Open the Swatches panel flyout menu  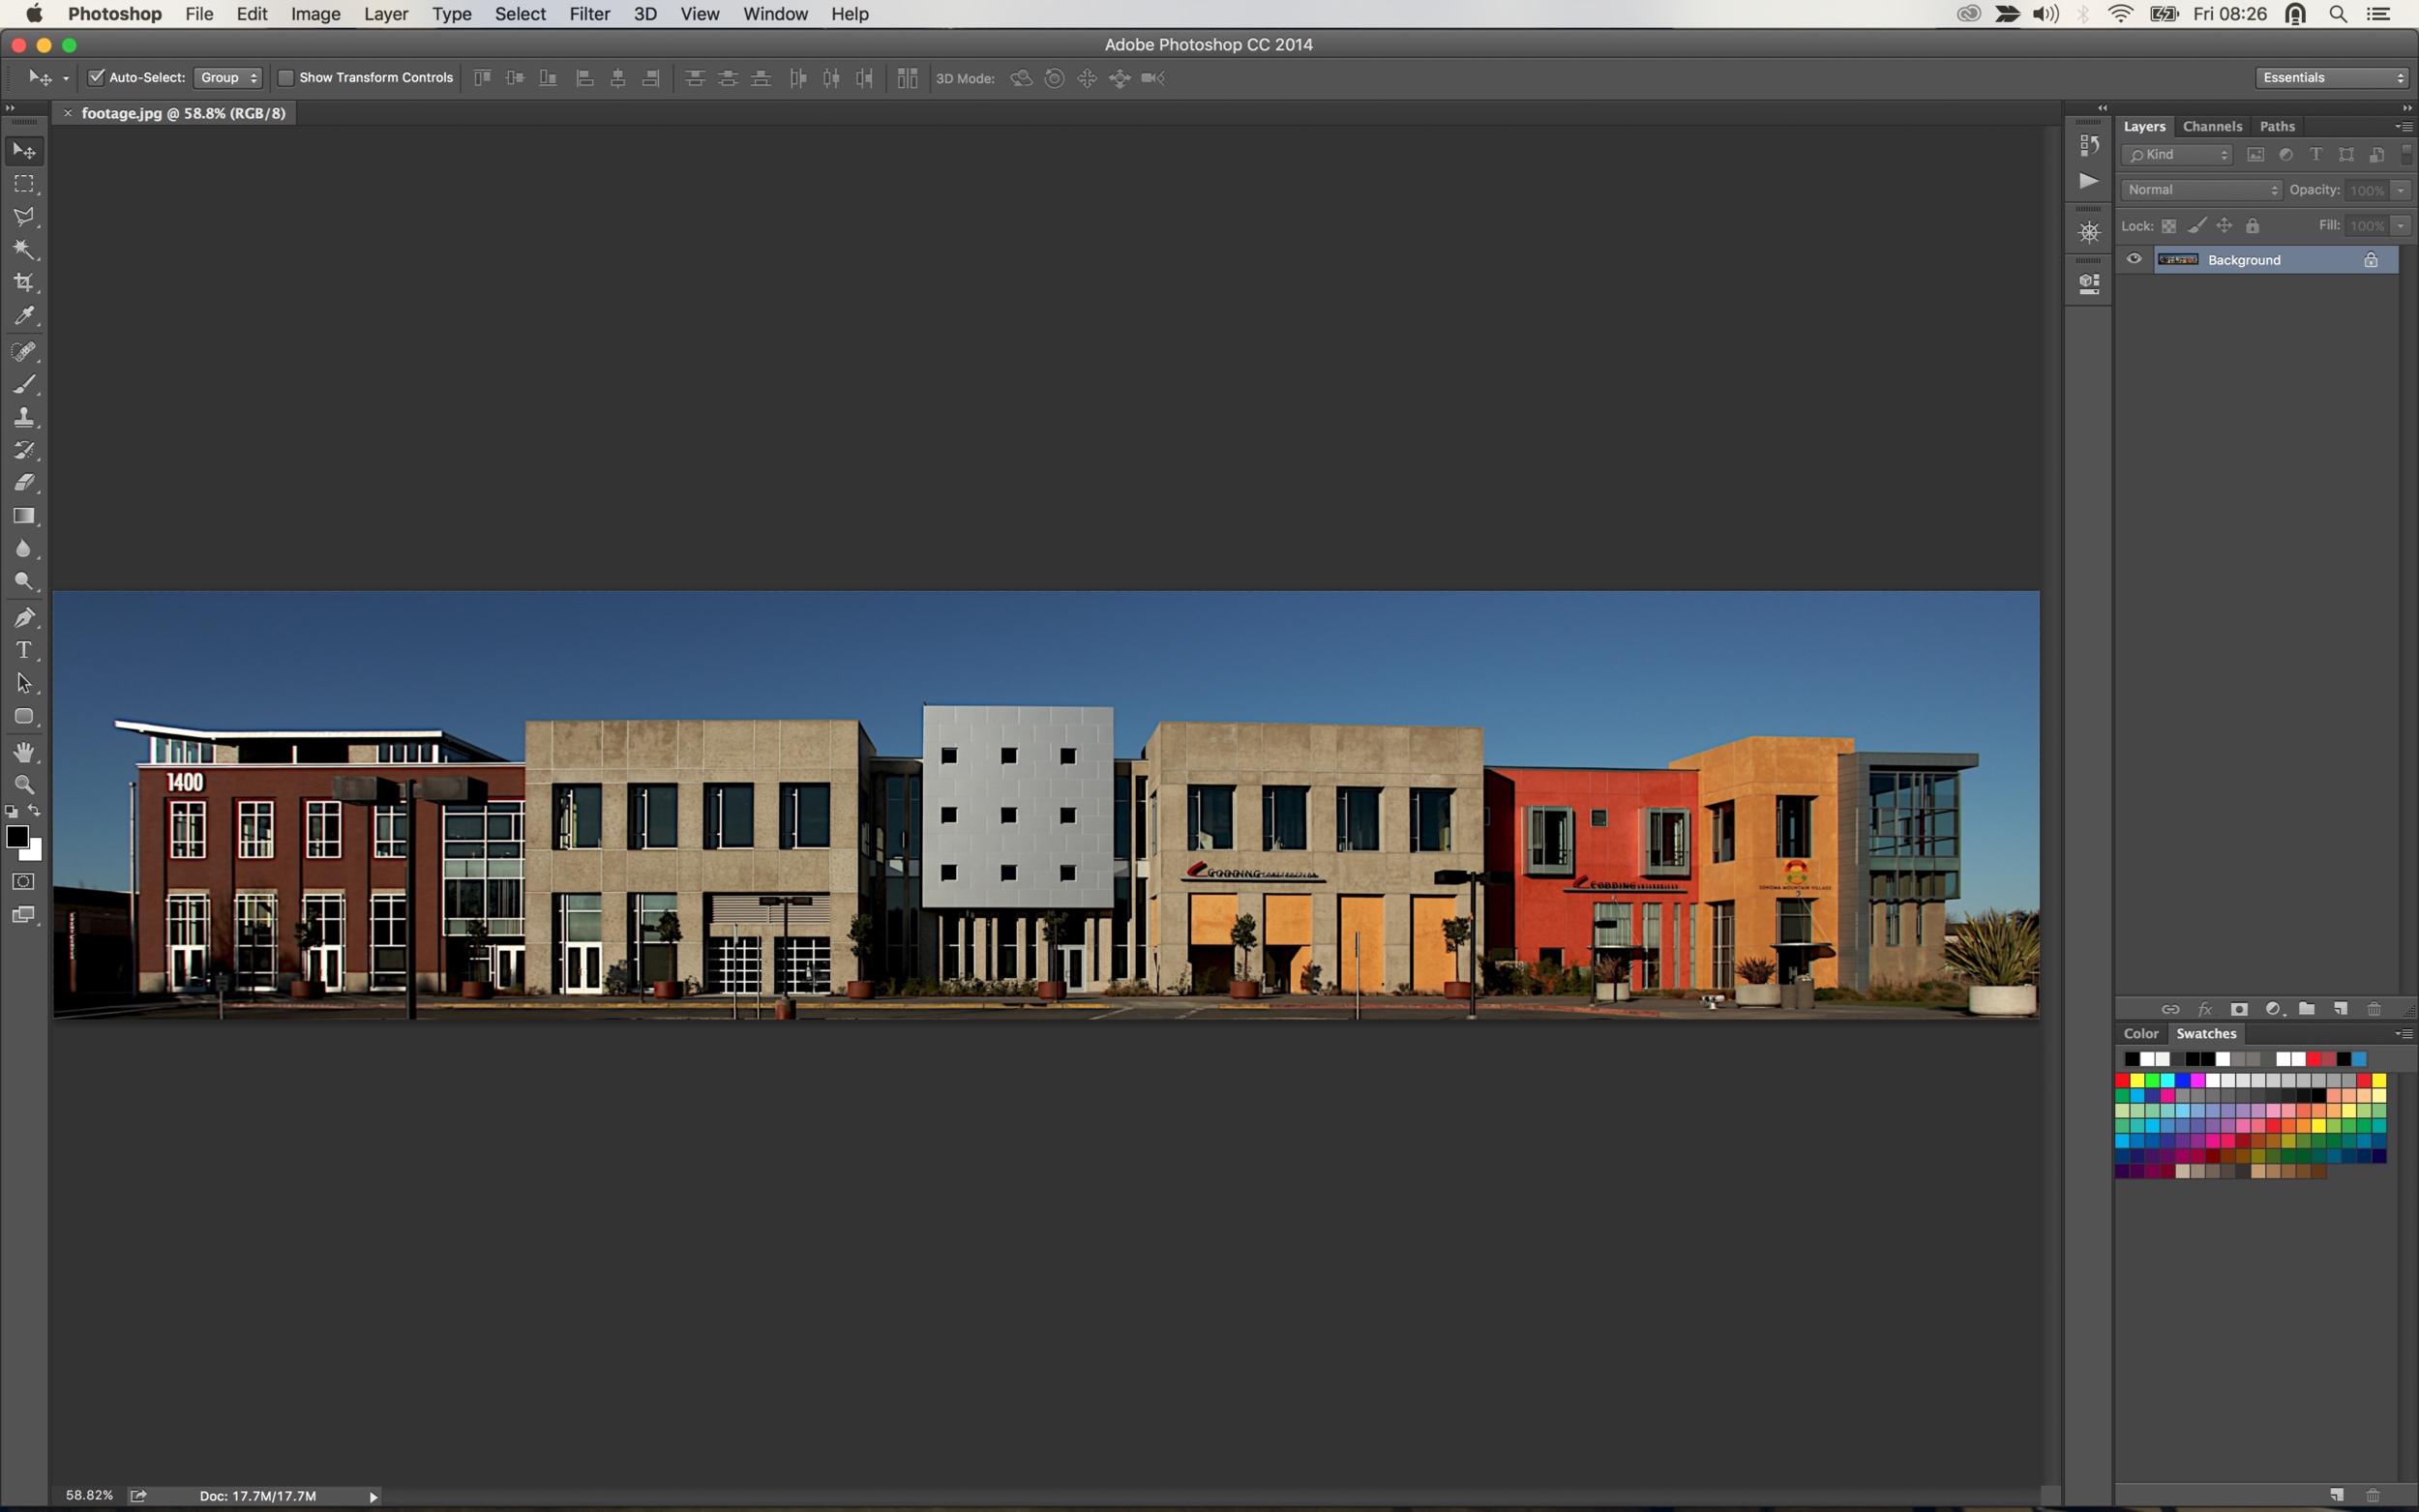(2404, 1034)
